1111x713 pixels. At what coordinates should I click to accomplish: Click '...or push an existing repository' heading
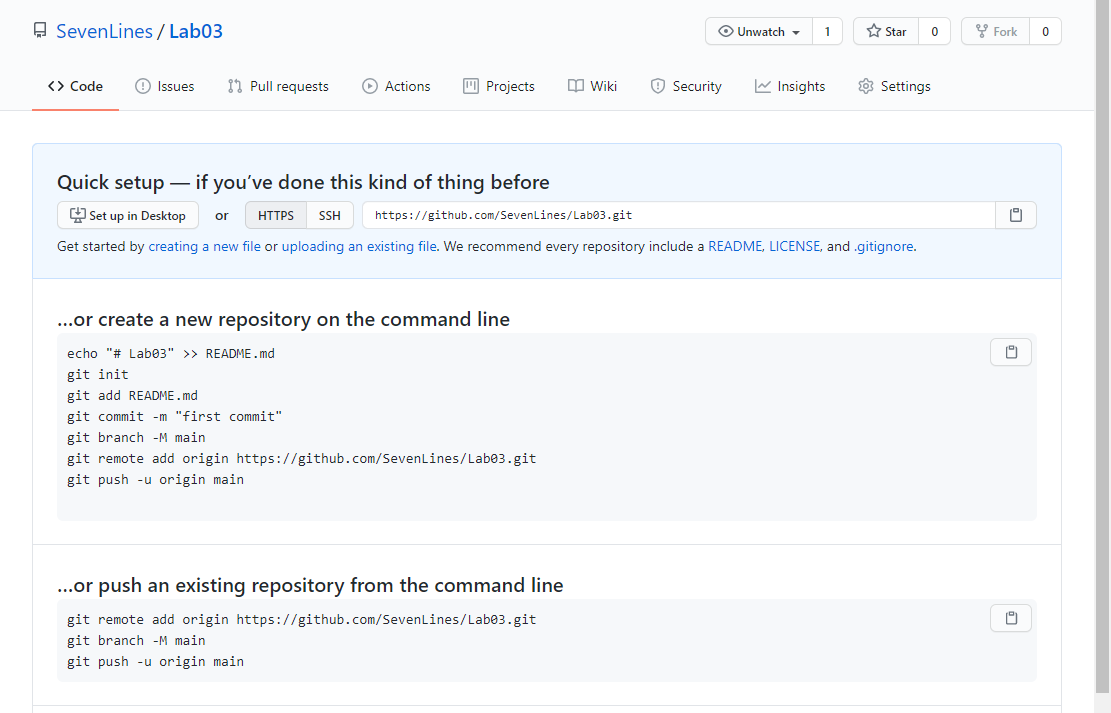tap(310, 585)
